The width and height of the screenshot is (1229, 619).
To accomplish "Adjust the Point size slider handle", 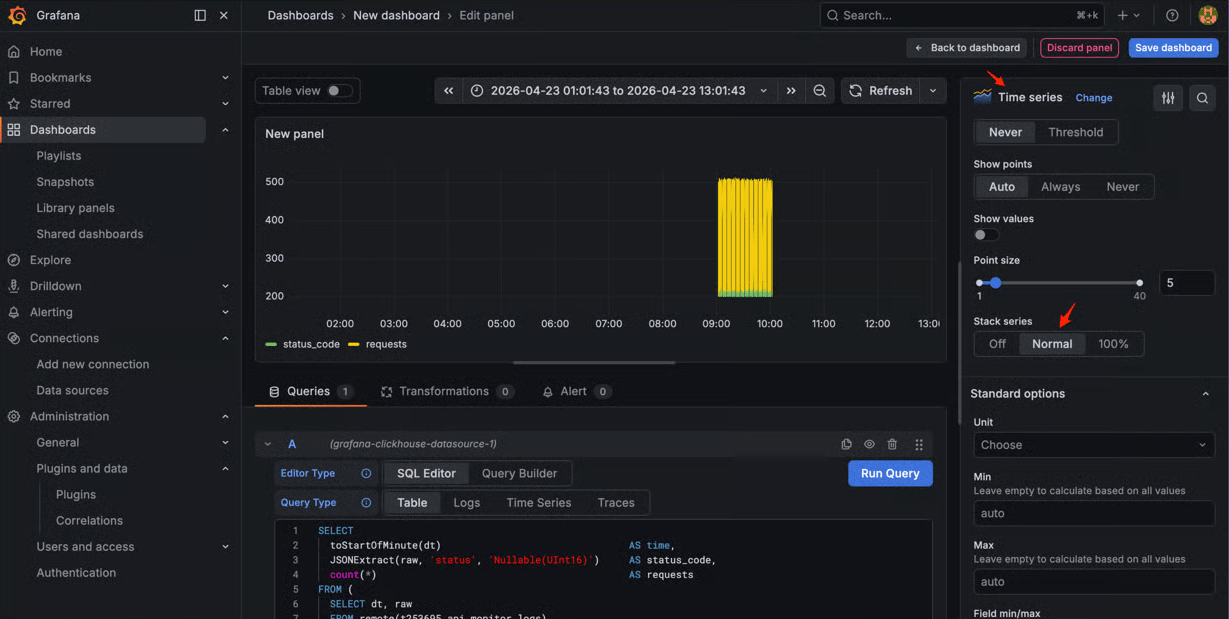I will (995, 283).
